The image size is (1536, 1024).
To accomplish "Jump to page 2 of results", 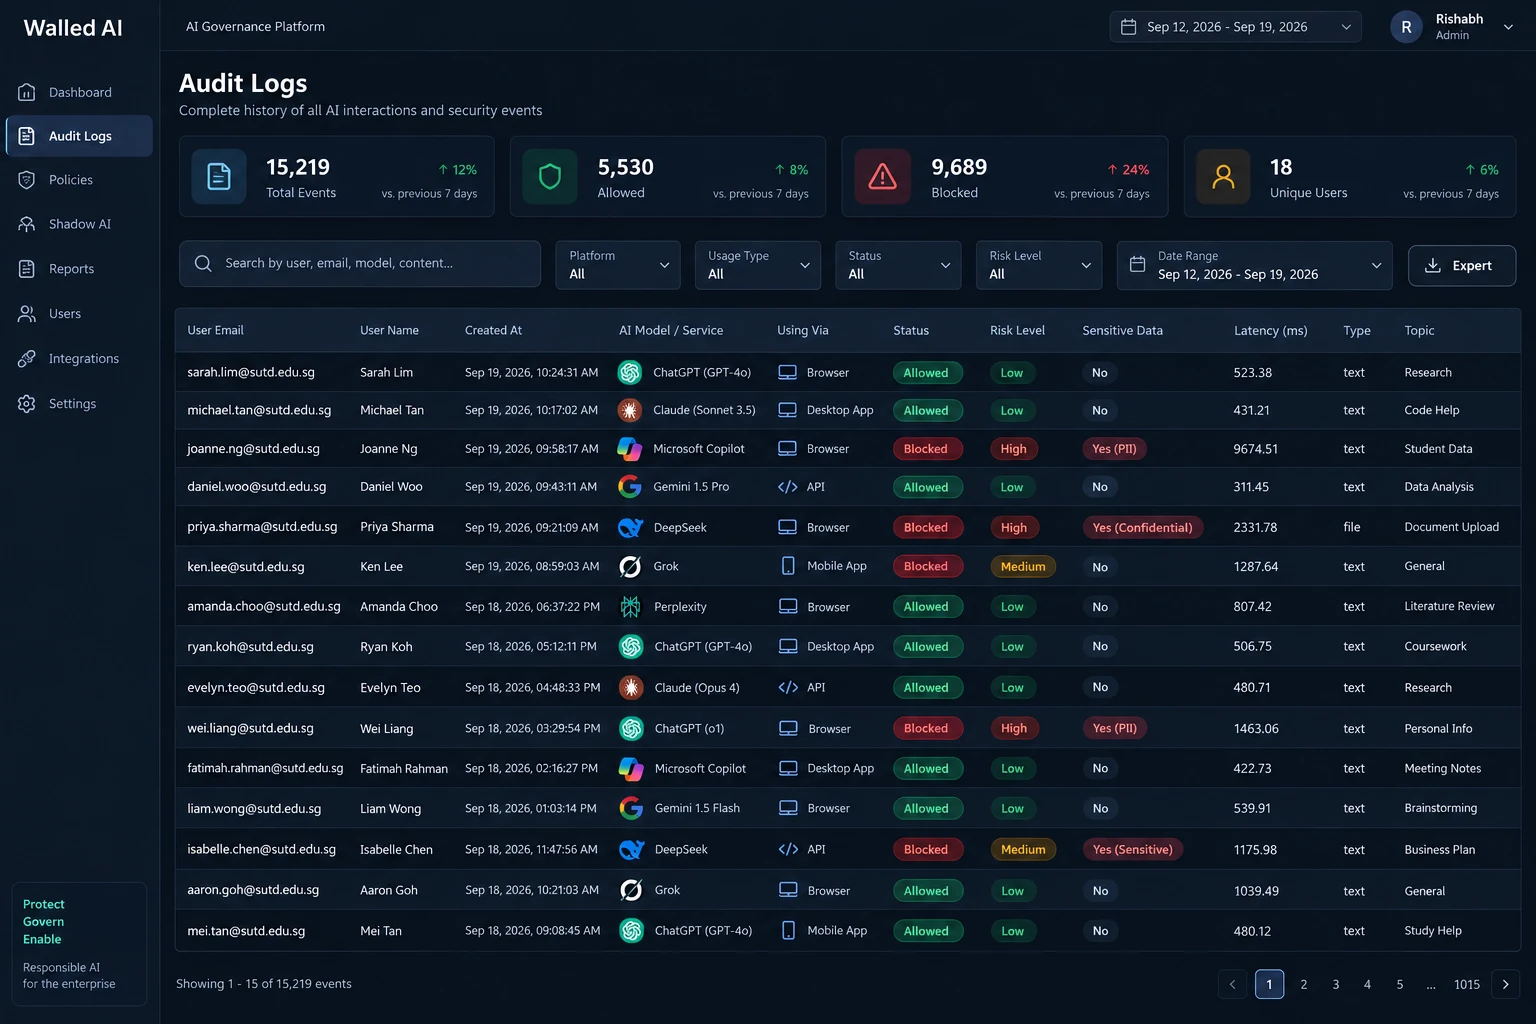I will [1304, 985].
